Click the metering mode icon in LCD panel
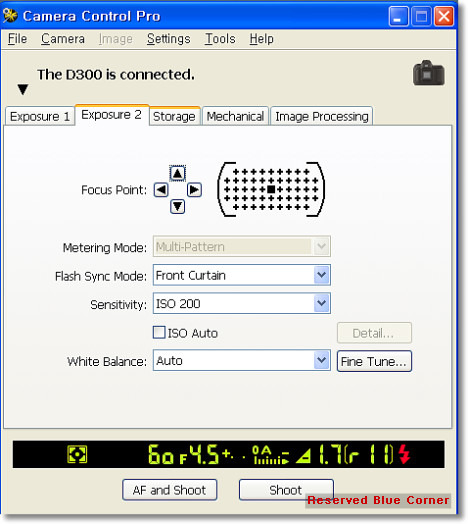 77,454
